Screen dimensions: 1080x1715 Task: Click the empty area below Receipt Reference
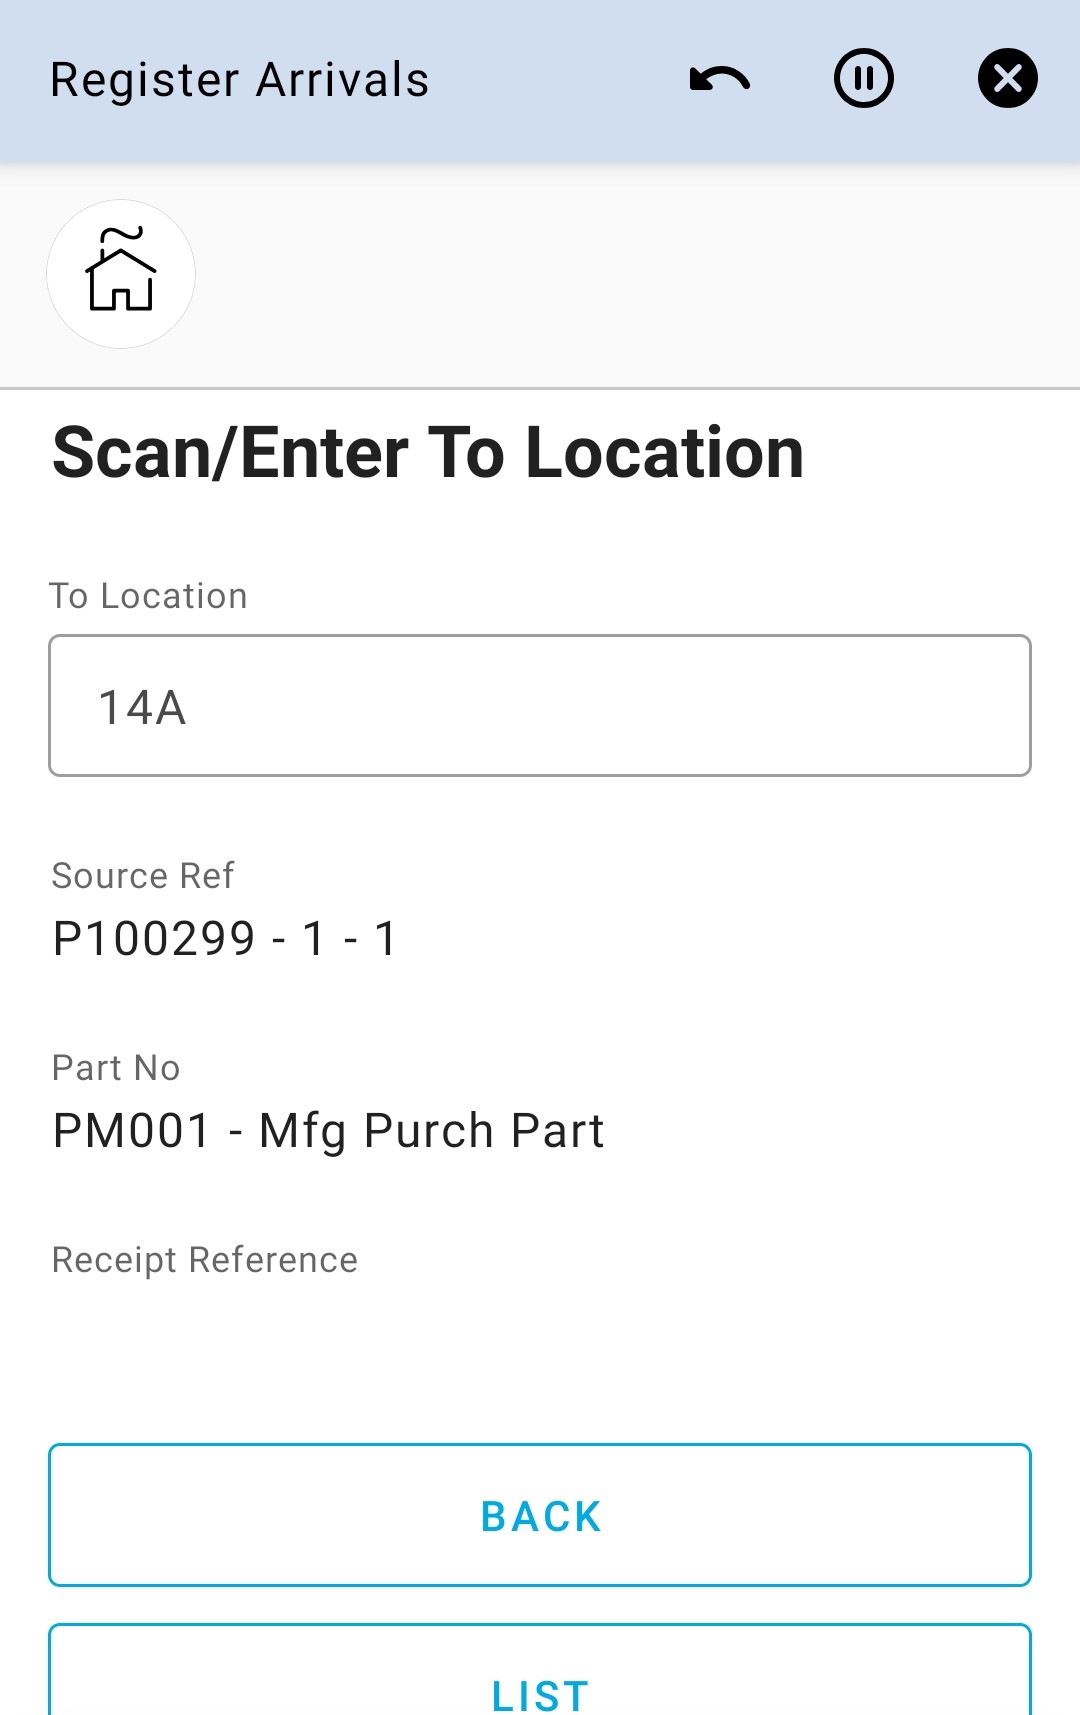540,1350
